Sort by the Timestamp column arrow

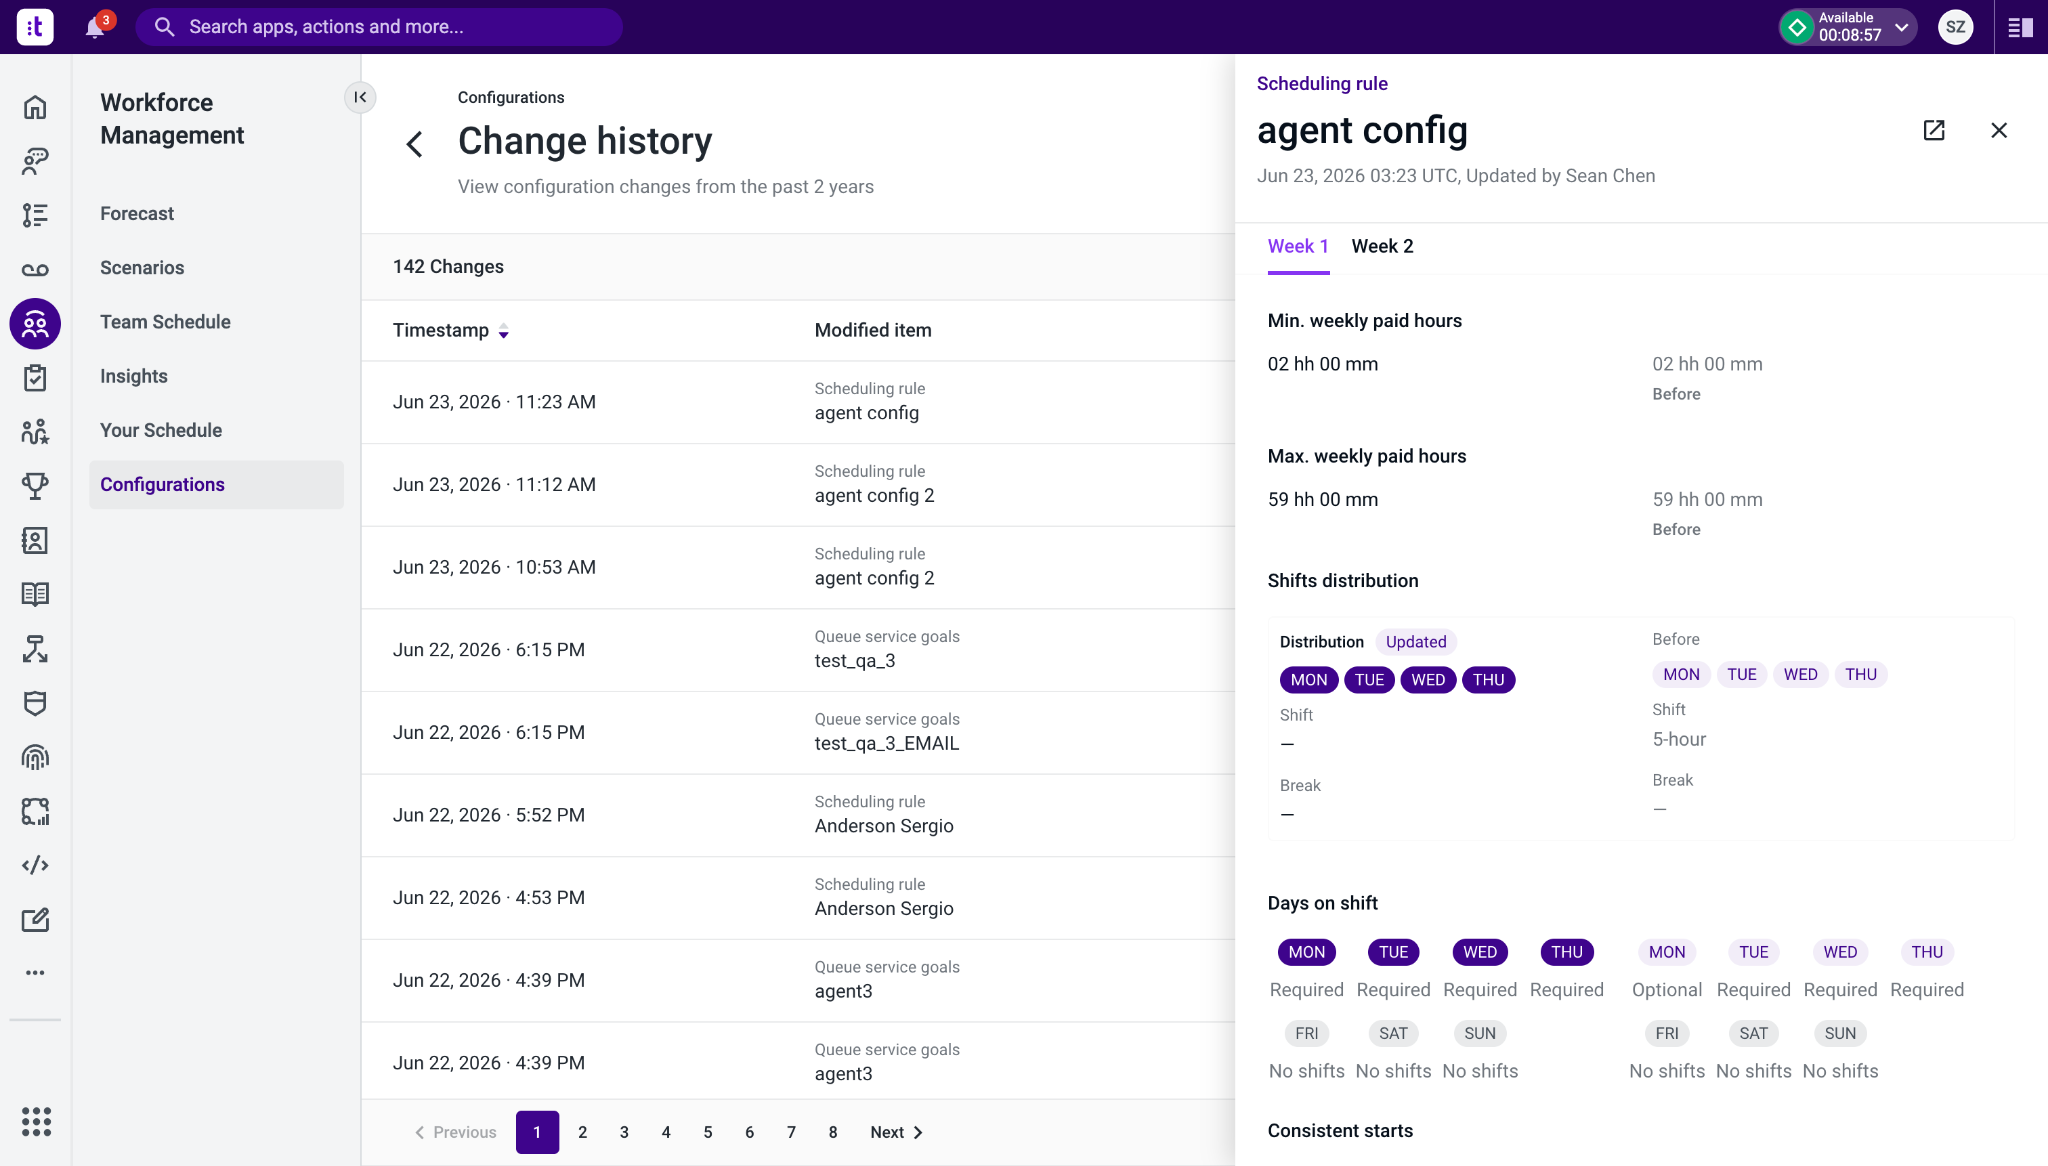coord(504,331)
